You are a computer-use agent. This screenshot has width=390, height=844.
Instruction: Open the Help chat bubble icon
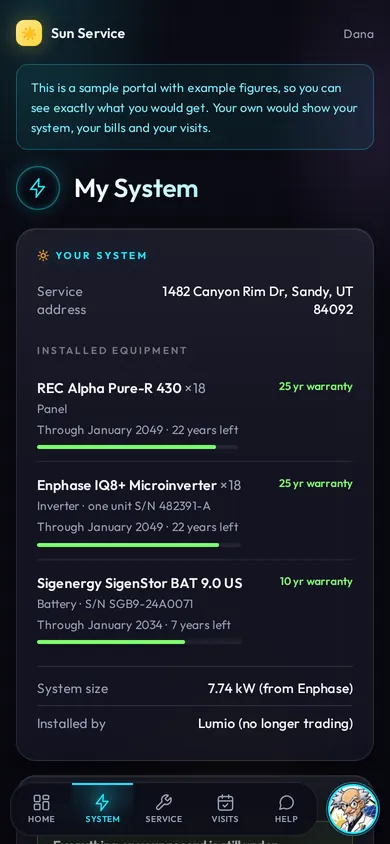(286, 803)
